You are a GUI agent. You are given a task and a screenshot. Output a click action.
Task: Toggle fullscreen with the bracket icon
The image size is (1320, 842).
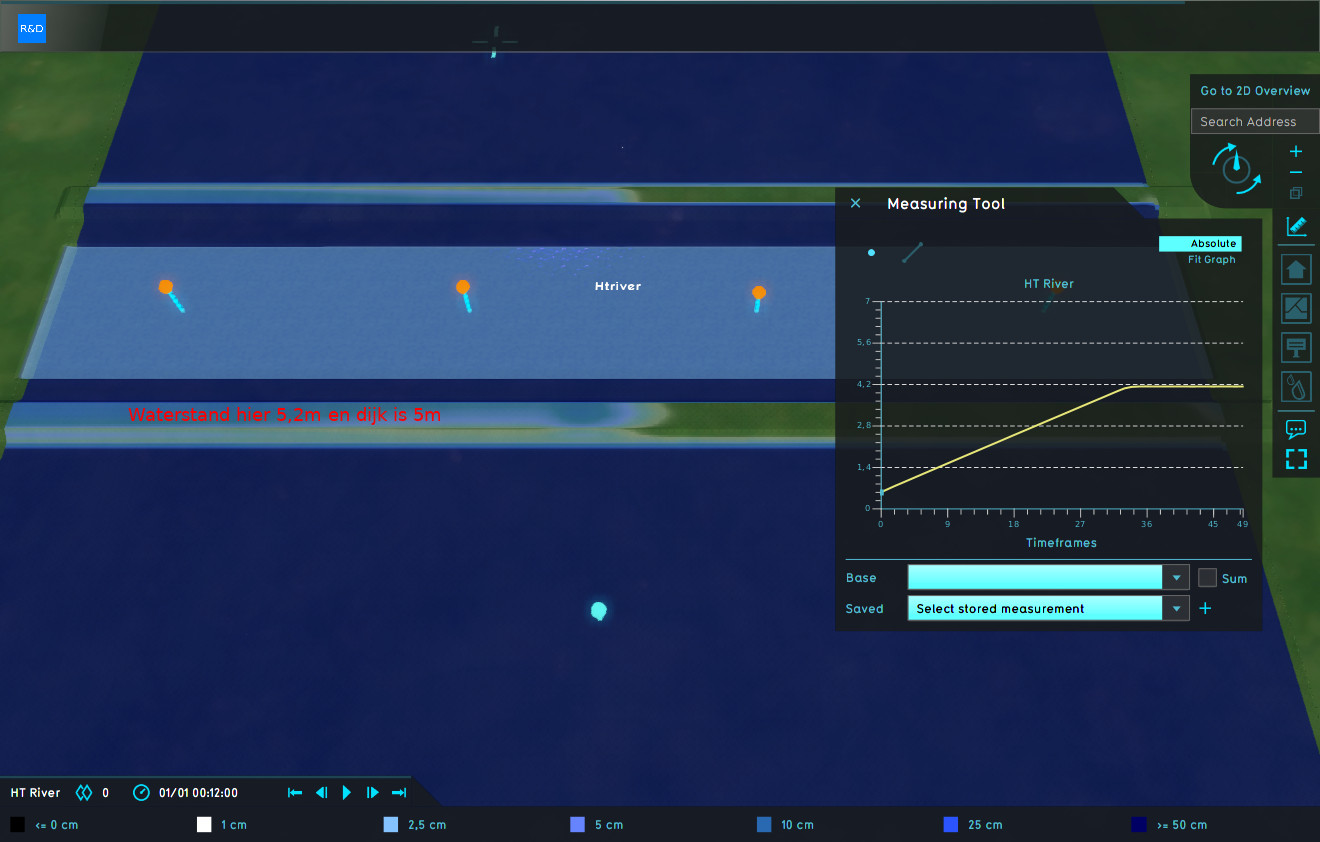[x=1296, y=460]
